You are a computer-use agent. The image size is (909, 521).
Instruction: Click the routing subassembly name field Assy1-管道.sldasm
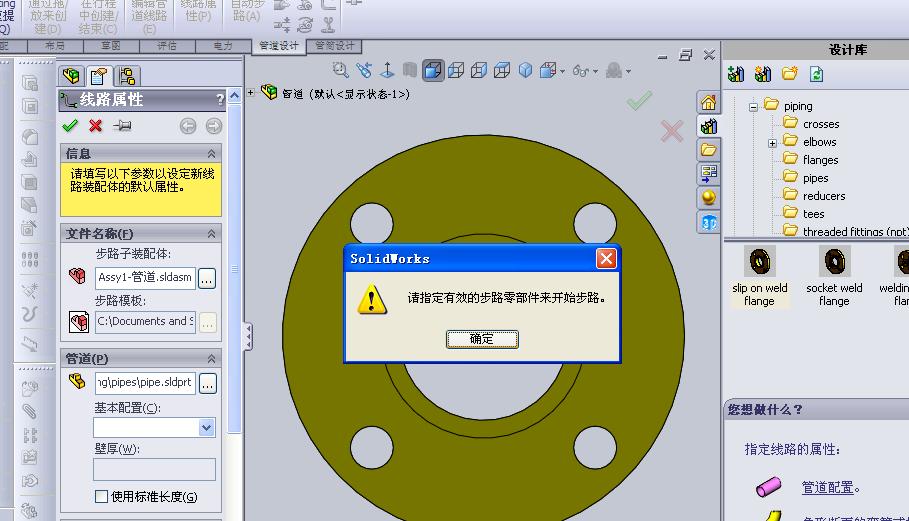coord(145,278)
